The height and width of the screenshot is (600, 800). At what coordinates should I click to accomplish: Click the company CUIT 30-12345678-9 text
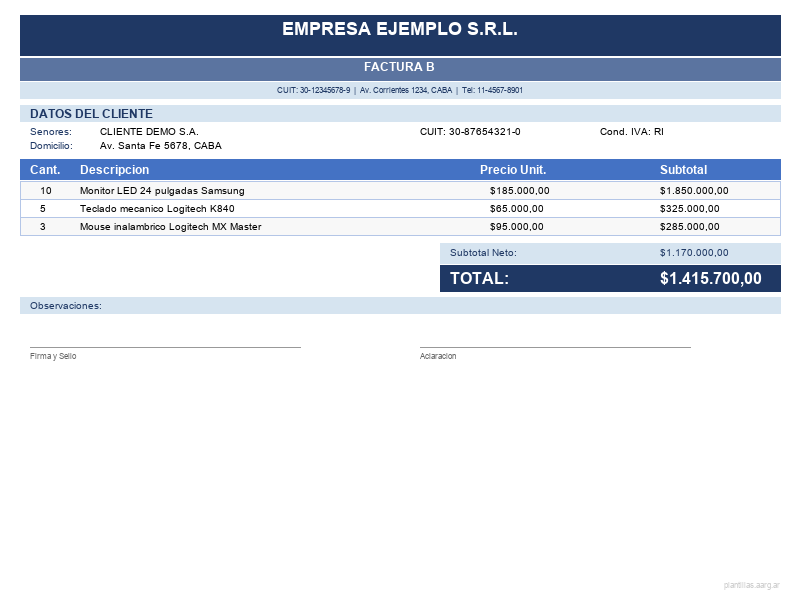tap(313, 90)
